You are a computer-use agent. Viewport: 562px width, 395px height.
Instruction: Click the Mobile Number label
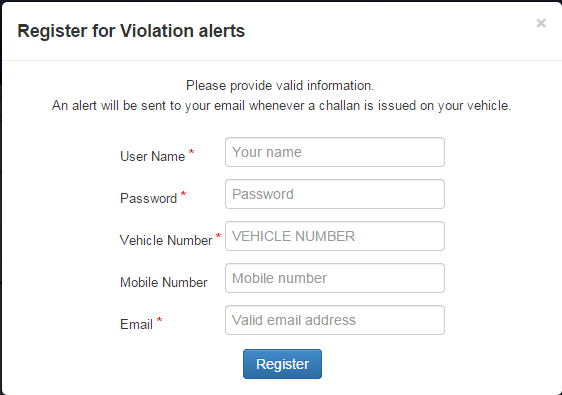coord(163,282)
